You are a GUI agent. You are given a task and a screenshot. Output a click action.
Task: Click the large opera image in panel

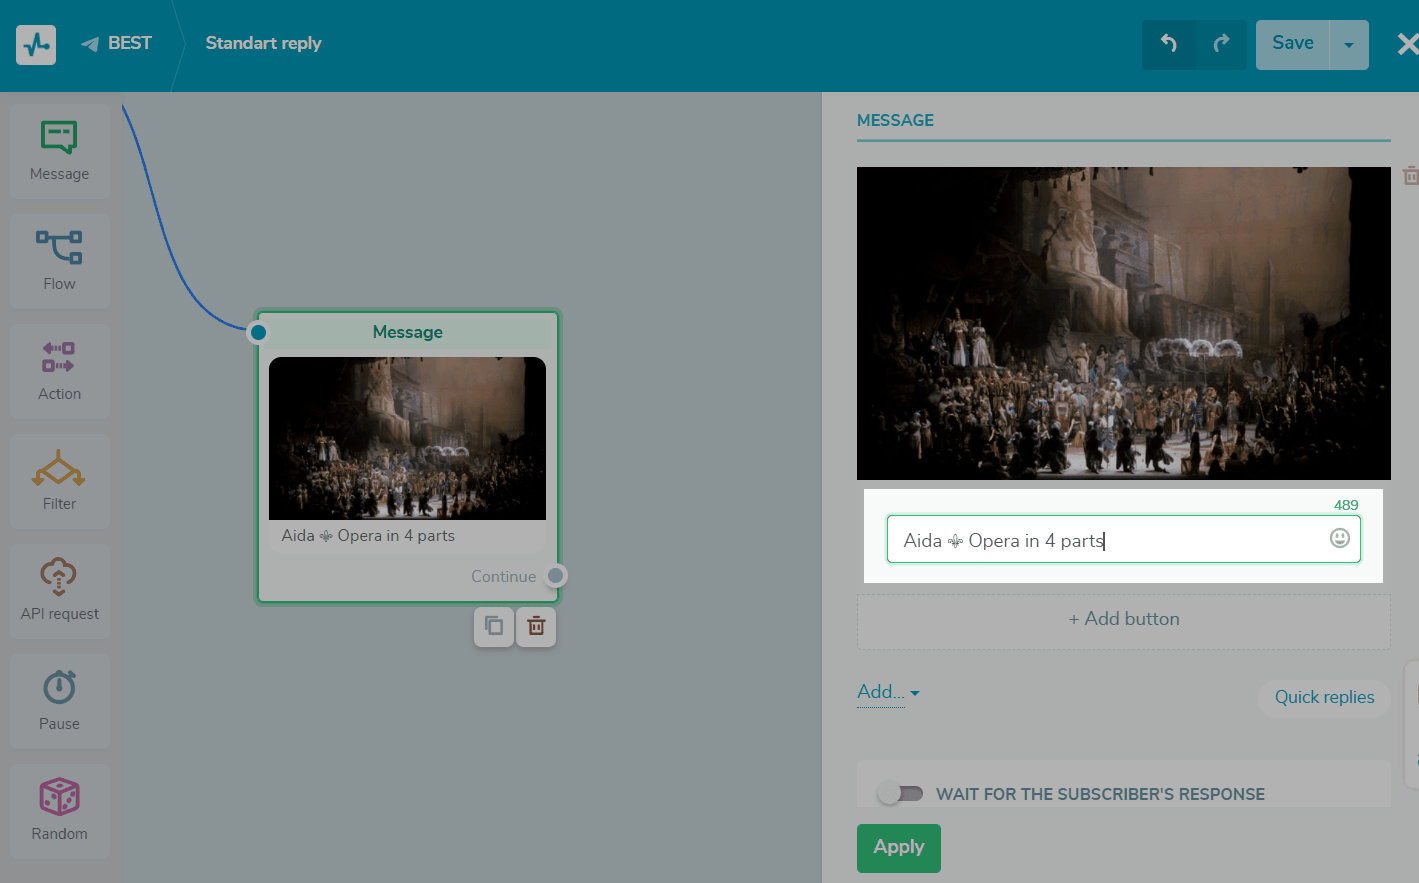pyautogui.click(x=1124, y=323)
